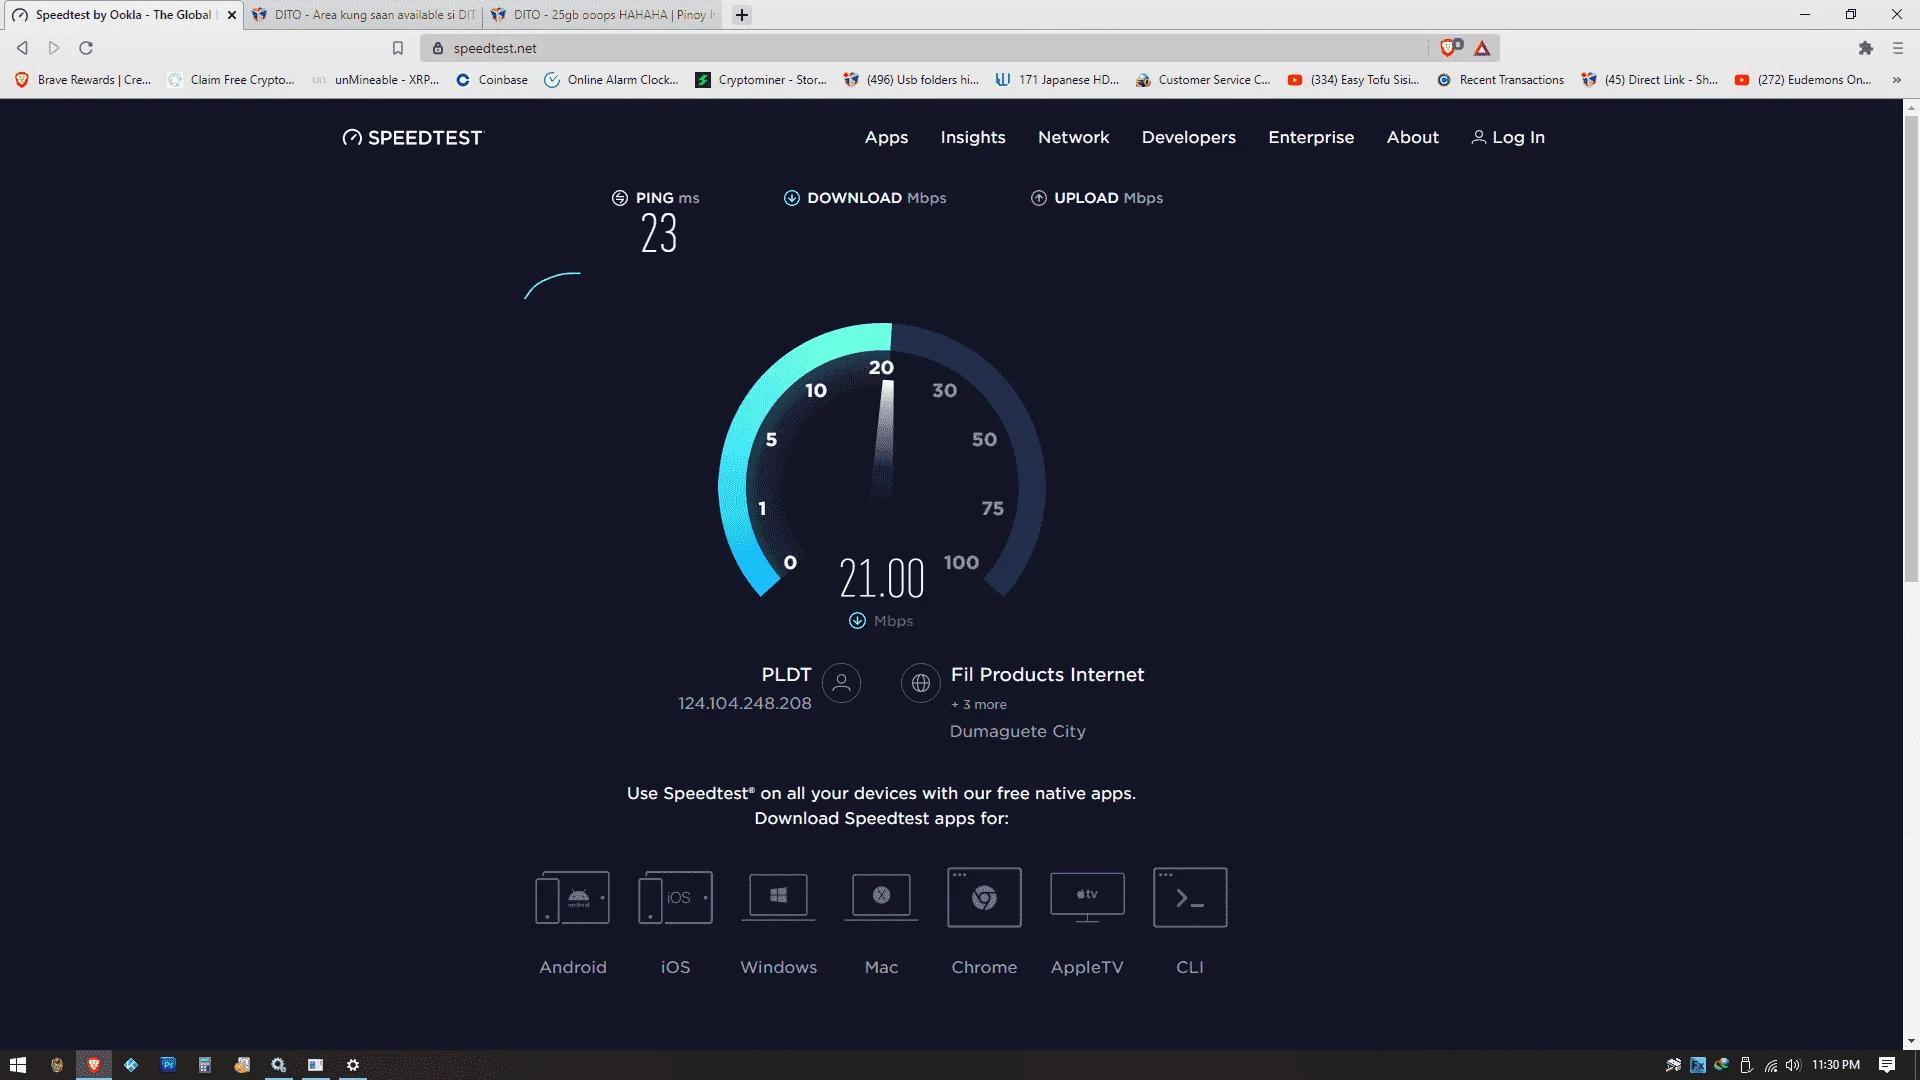The image size is (1920, 1080).
Task: Click the Brave Shields icon
Action: click(1449, 48)
